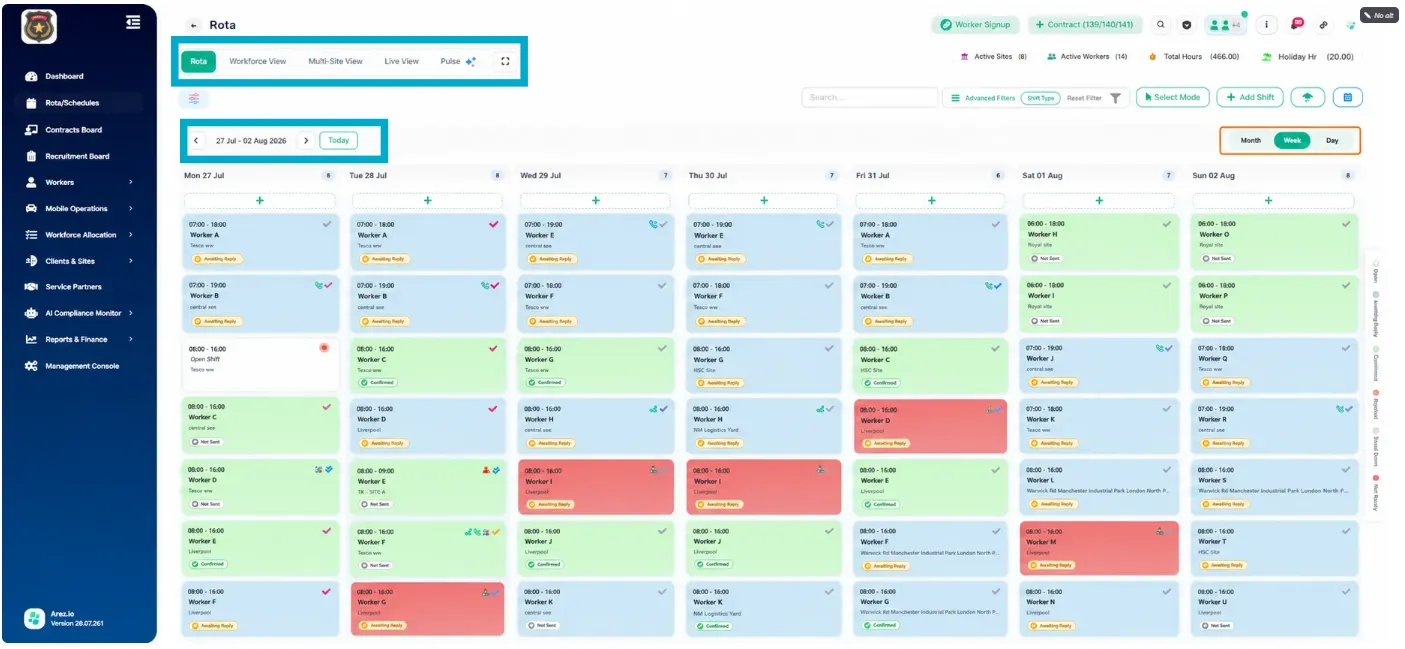Click the link chain icon in the header
This screenshot has height=649, width=1405.
(x=1323, y=25)
